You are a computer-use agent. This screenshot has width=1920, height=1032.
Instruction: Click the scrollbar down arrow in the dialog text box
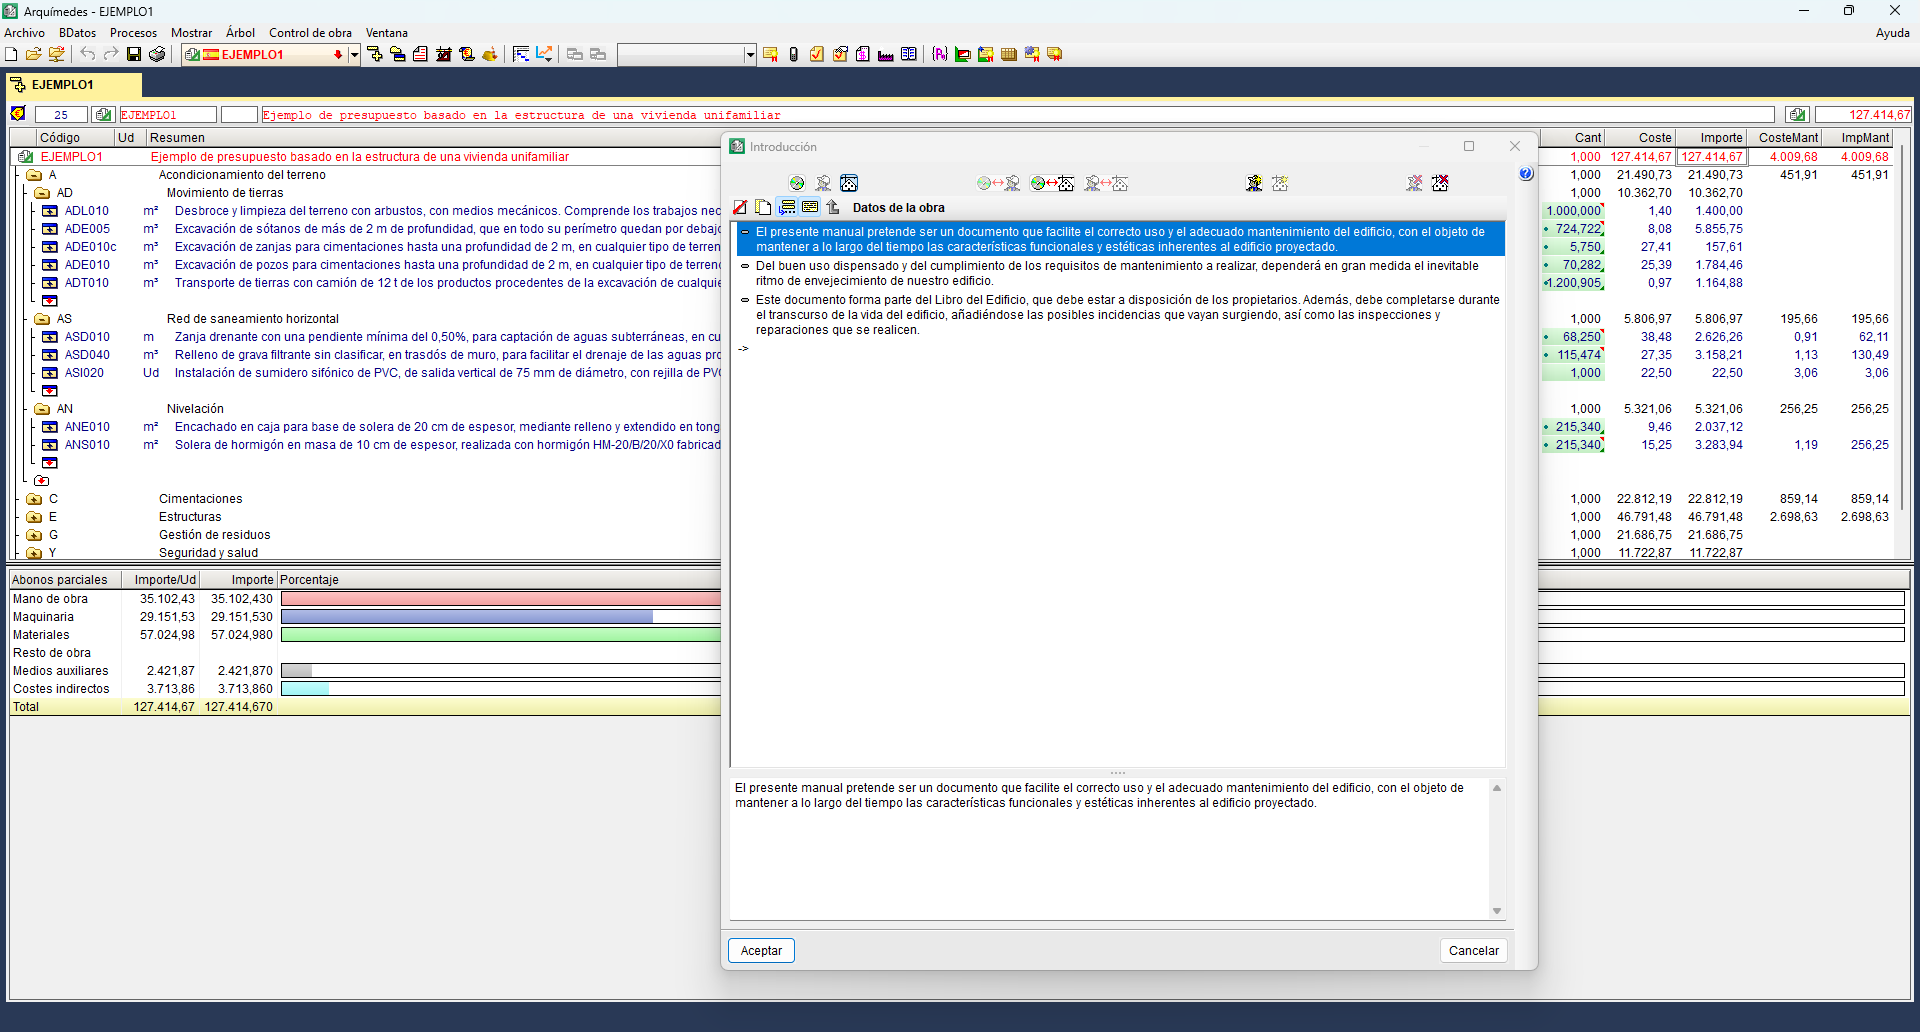tap(1497, 911)
